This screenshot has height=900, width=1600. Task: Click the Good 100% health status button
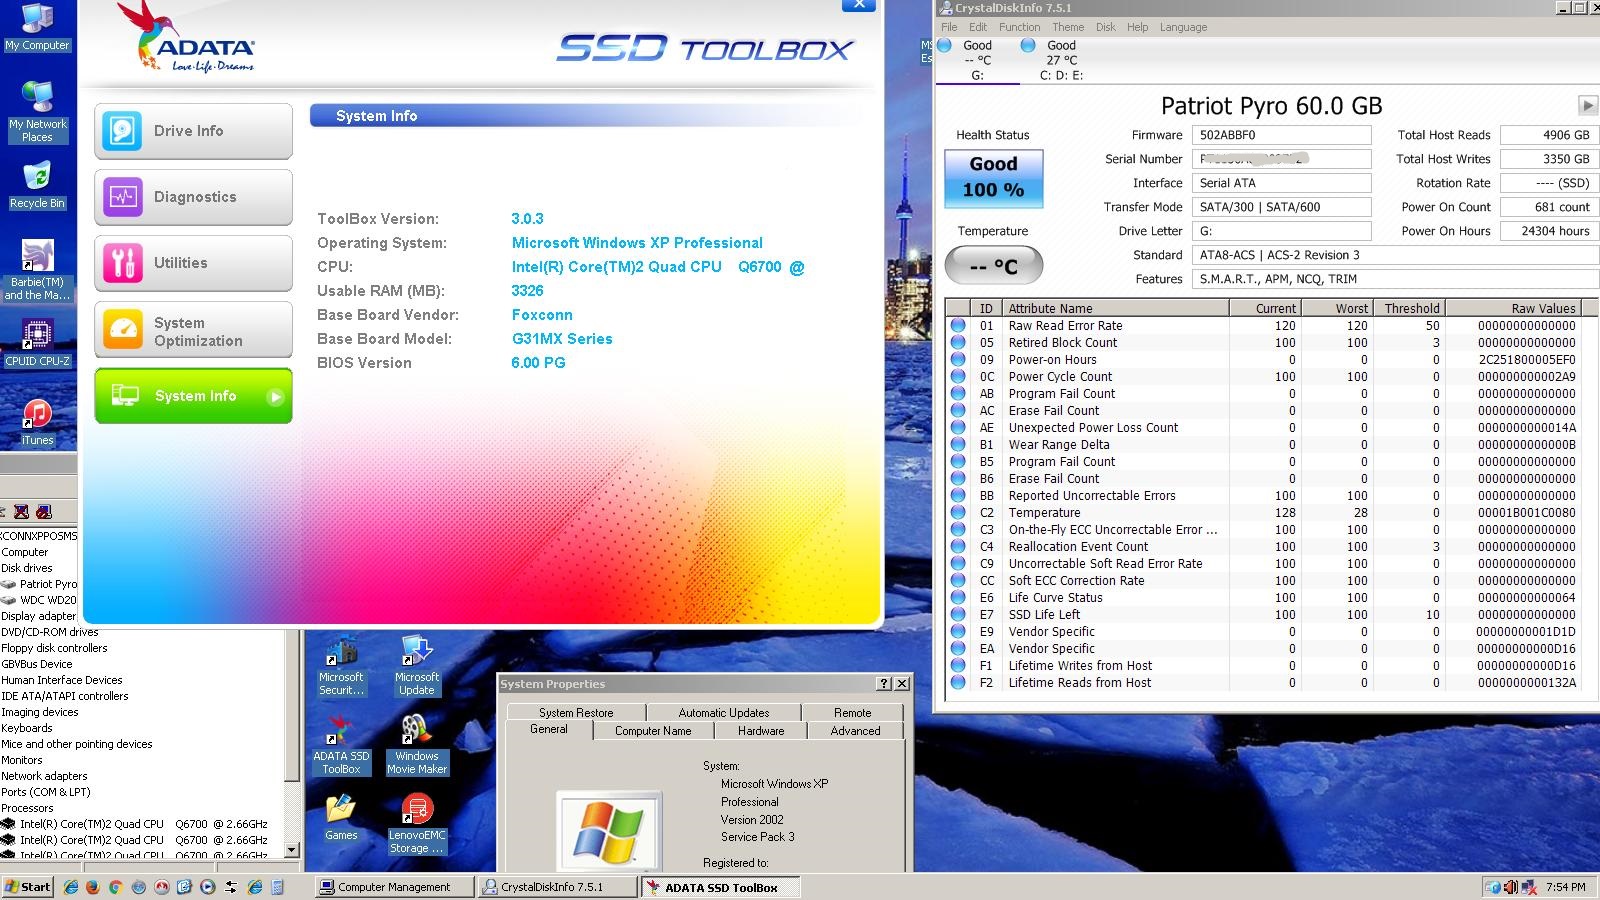[993, 178]
